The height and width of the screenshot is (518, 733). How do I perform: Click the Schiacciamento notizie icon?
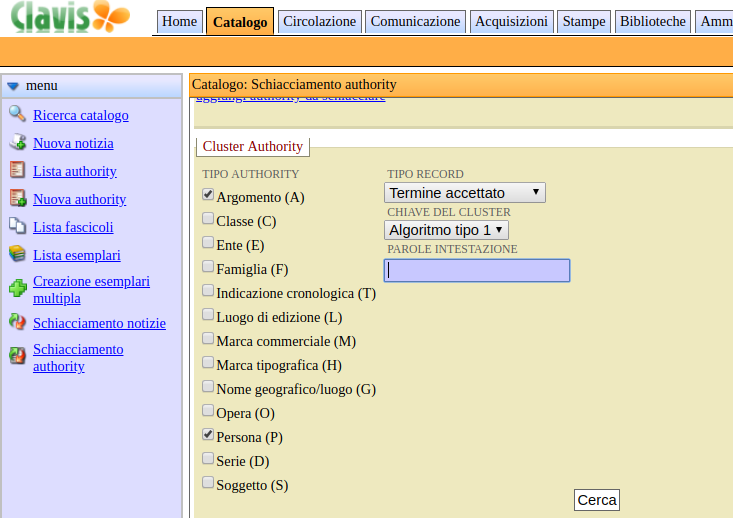[17, 322]
